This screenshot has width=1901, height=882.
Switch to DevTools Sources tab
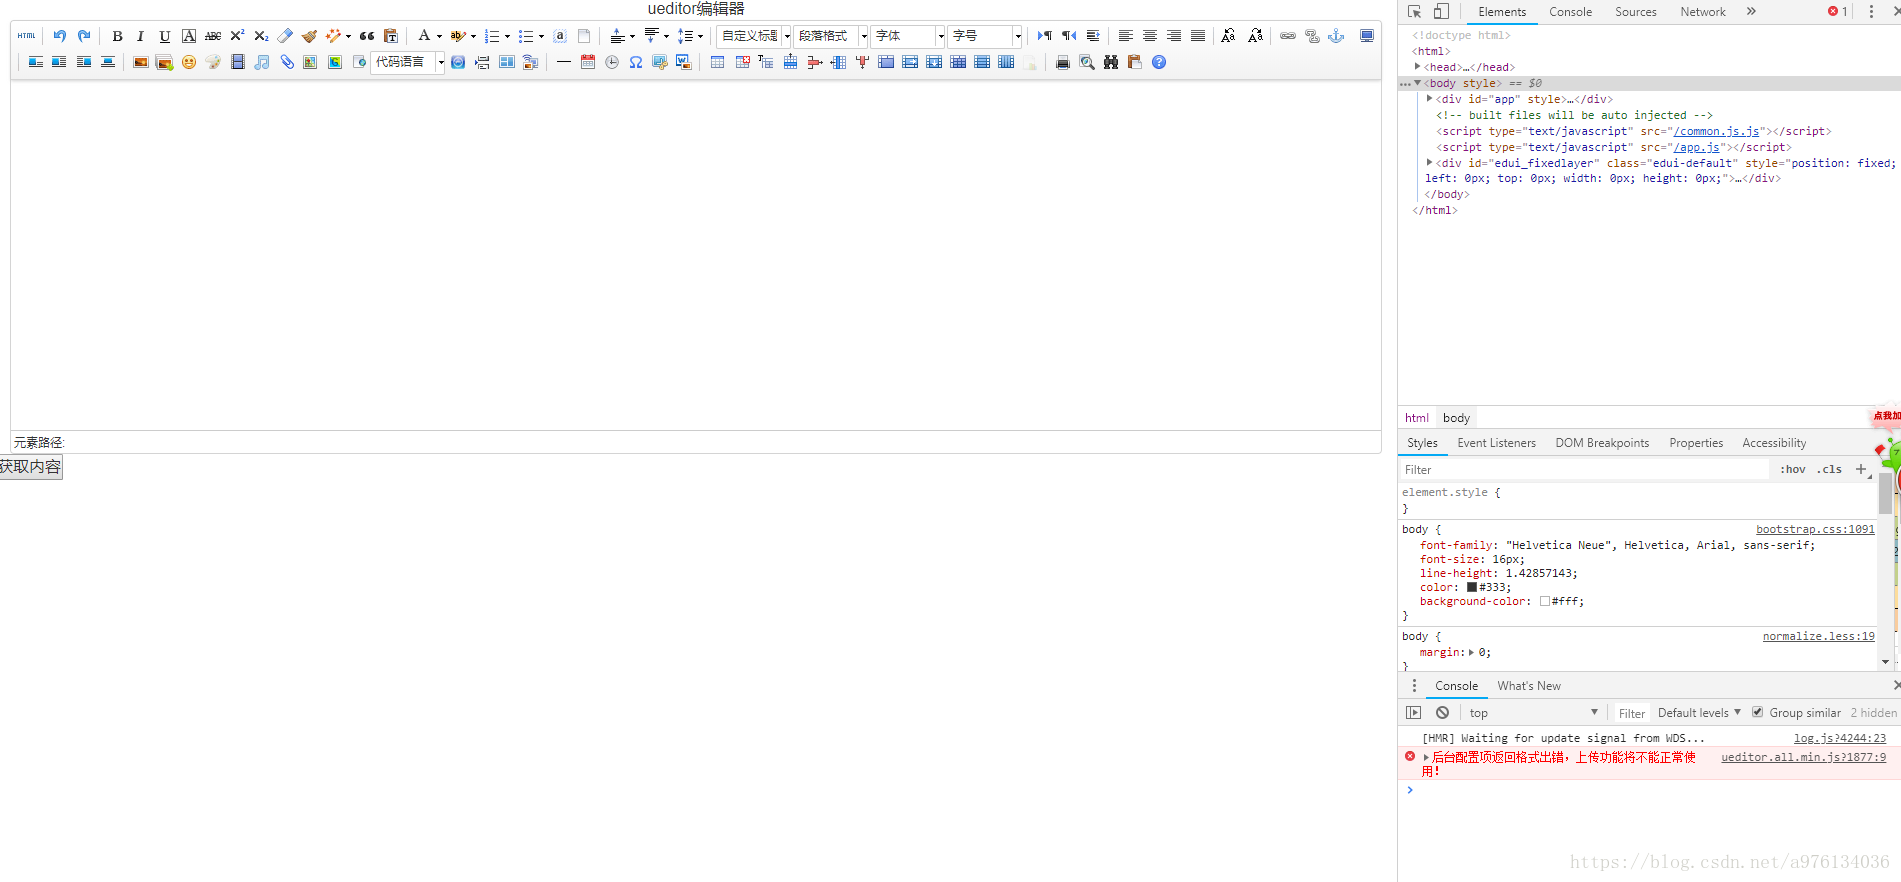pos(1635,12)
